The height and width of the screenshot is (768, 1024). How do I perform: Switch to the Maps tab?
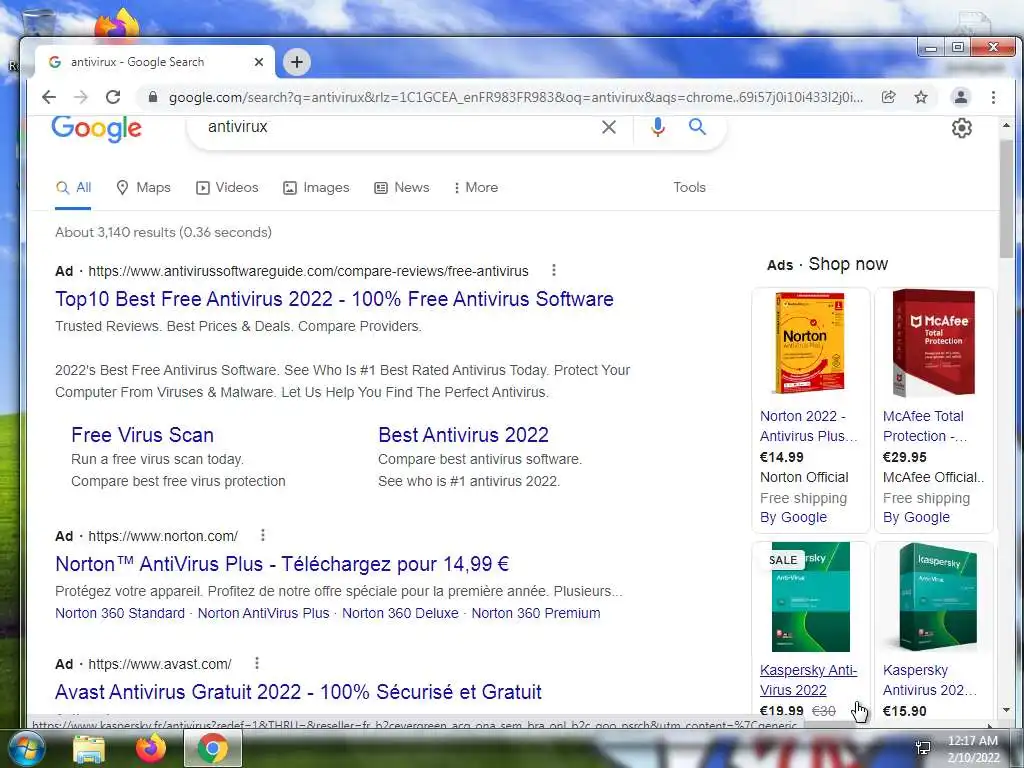143,188
